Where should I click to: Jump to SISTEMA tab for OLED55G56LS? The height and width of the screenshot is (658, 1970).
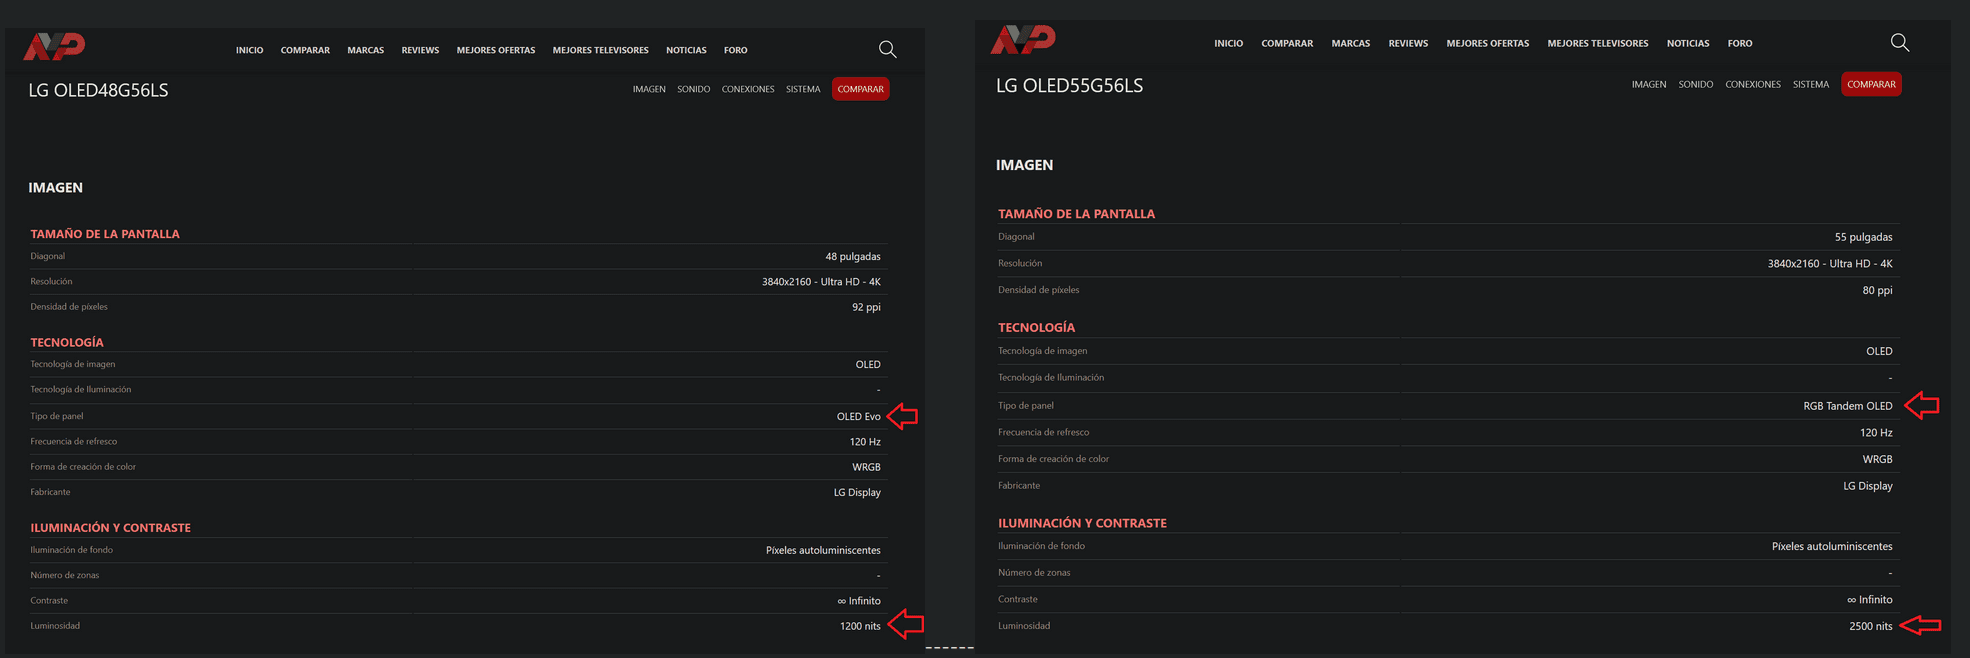[1810, 84]
